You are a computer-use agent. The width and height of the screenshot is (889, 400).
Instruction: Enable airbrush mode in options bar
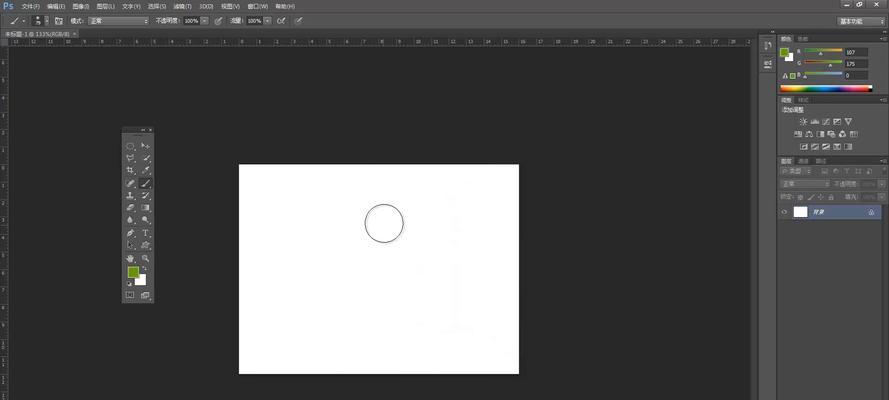point(281,20)
